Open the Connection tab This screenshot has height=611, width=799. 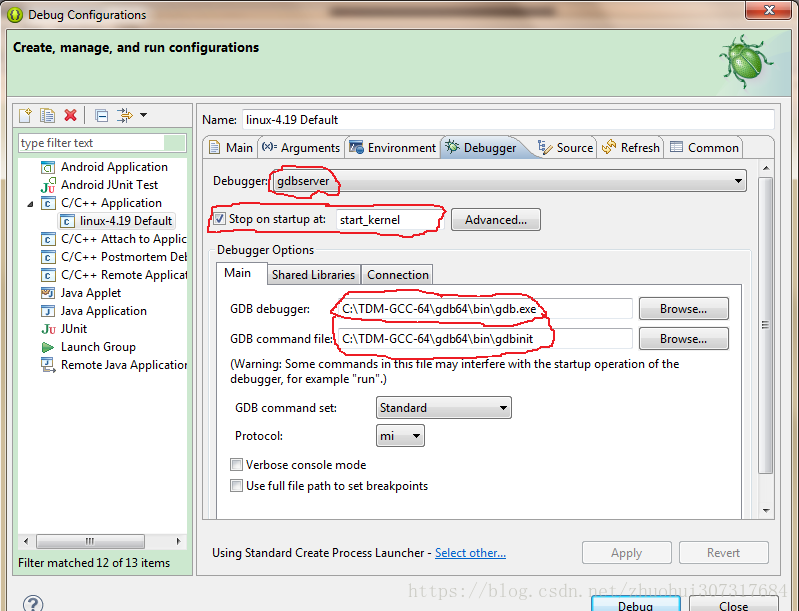[x=397, y=275]
